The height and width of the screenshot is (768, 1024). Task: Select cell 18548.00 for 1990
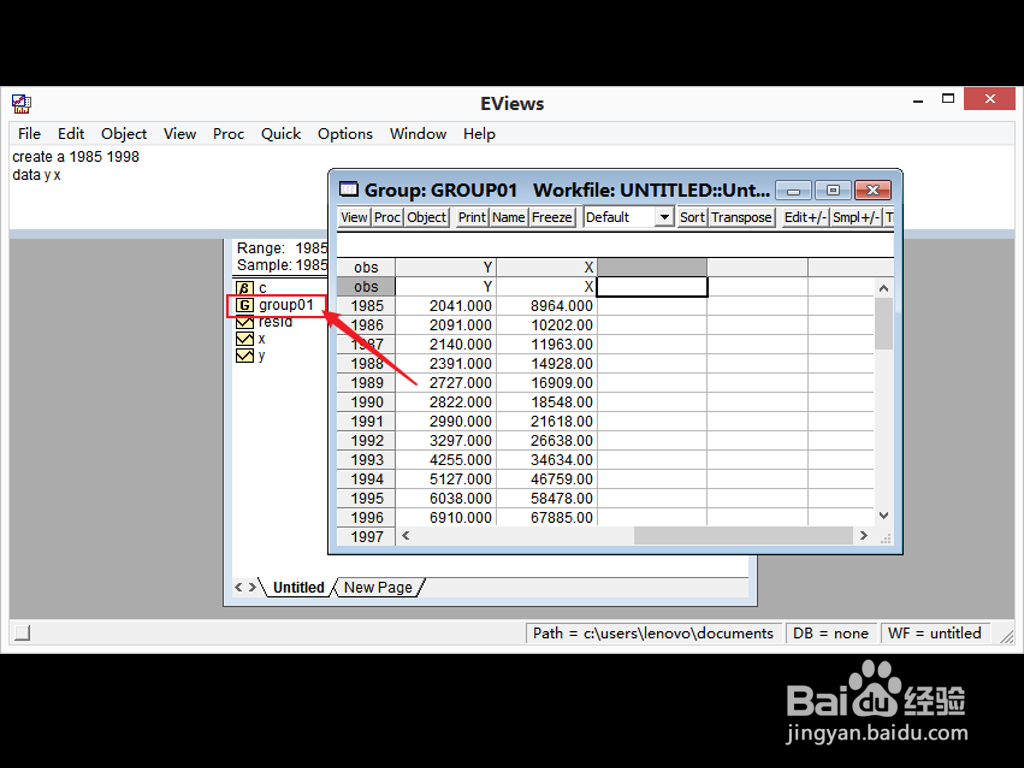tap(547, 402)
